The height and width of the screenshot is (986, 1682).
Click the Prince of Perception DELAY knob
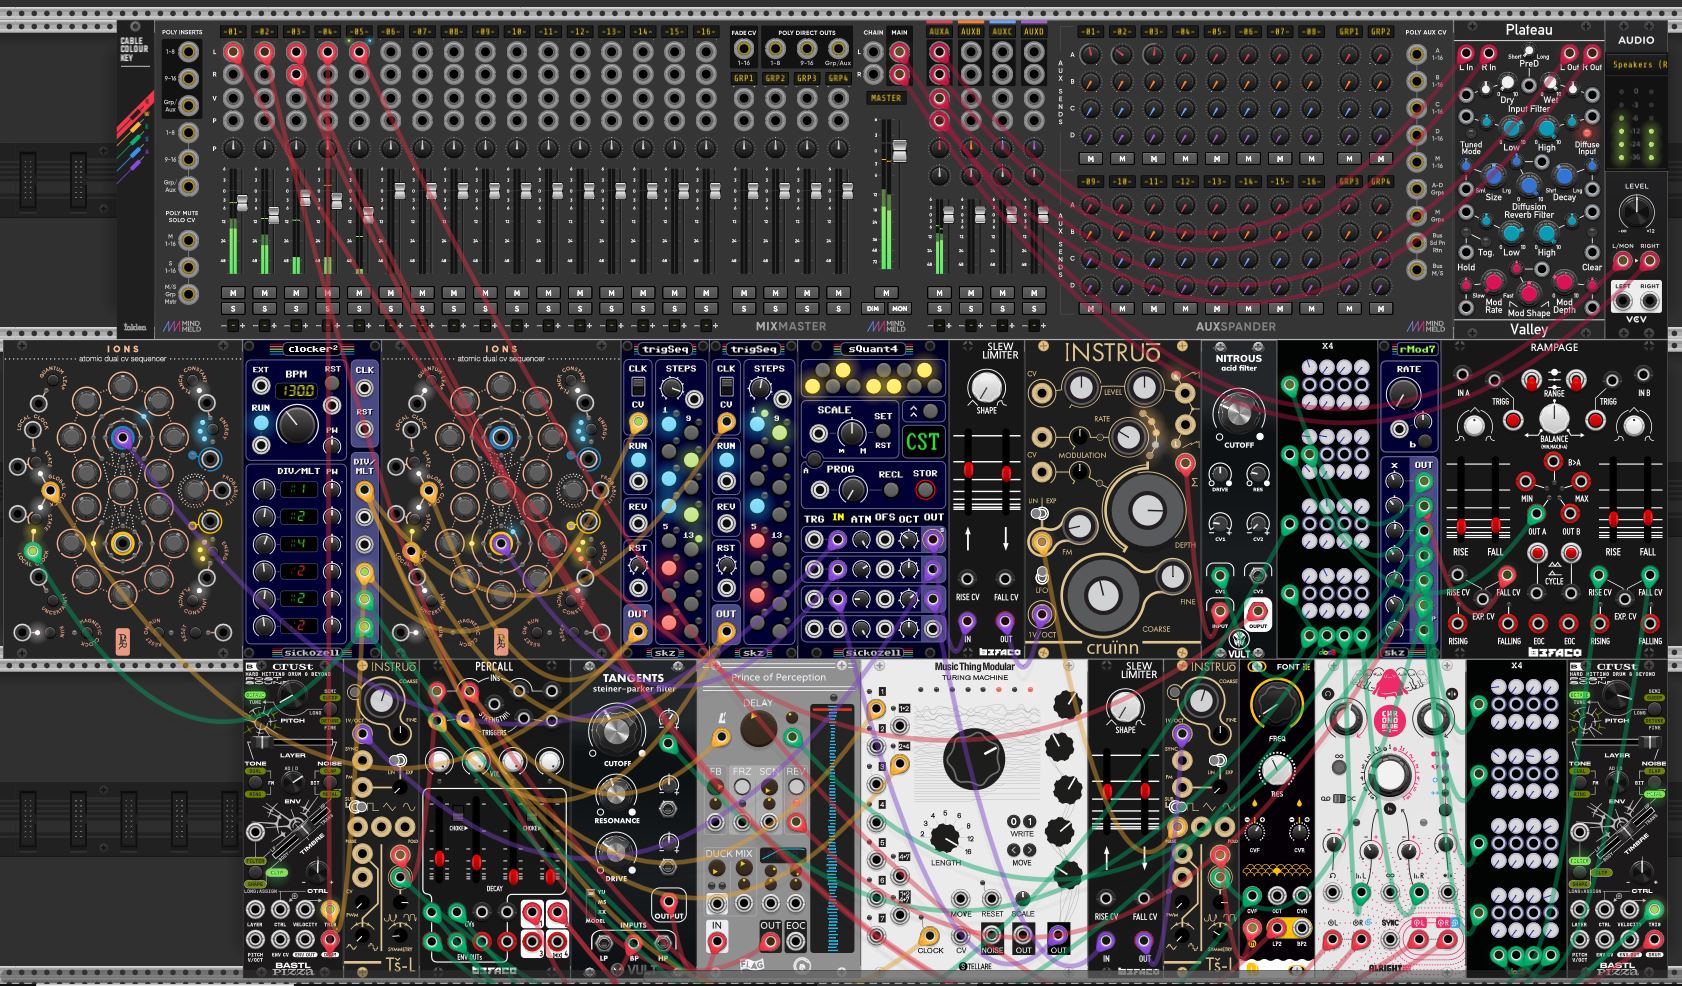click(758, 729)
